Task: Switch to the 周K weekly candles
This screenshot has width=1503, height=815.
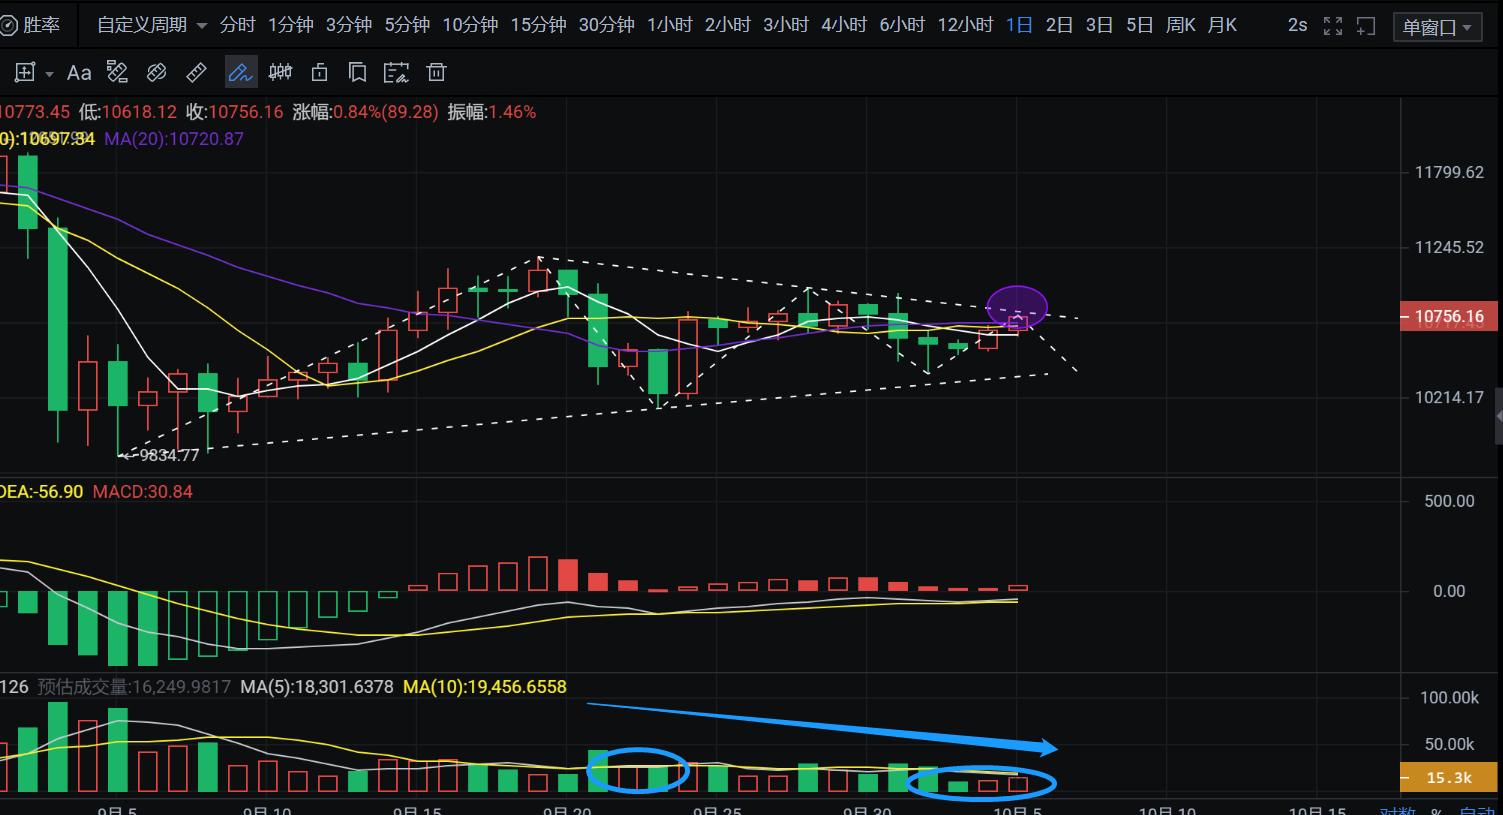Action: [1181, 25]
